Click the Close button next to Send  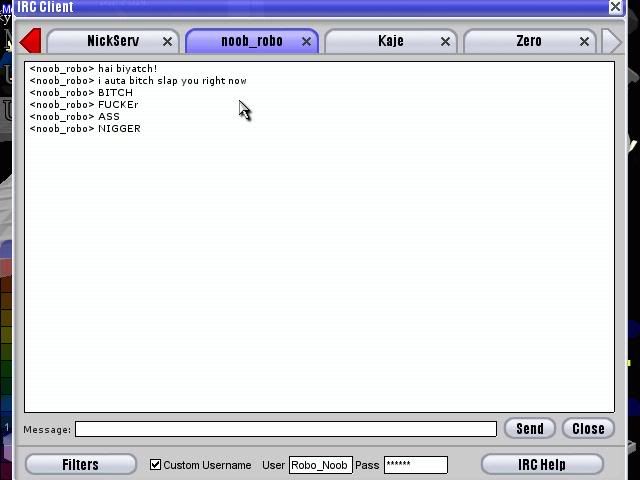[x=588, y=429]
